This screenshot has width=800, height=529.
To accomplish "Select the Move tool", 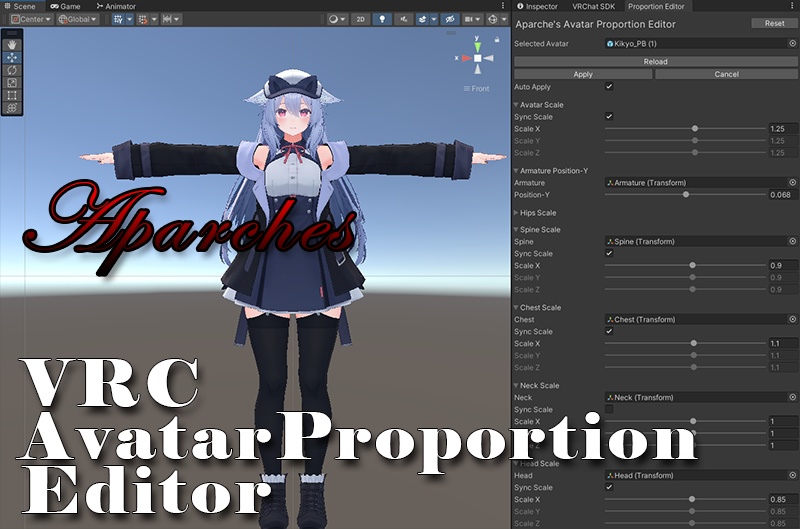I will pyautogui.click(x=12, y=58).
